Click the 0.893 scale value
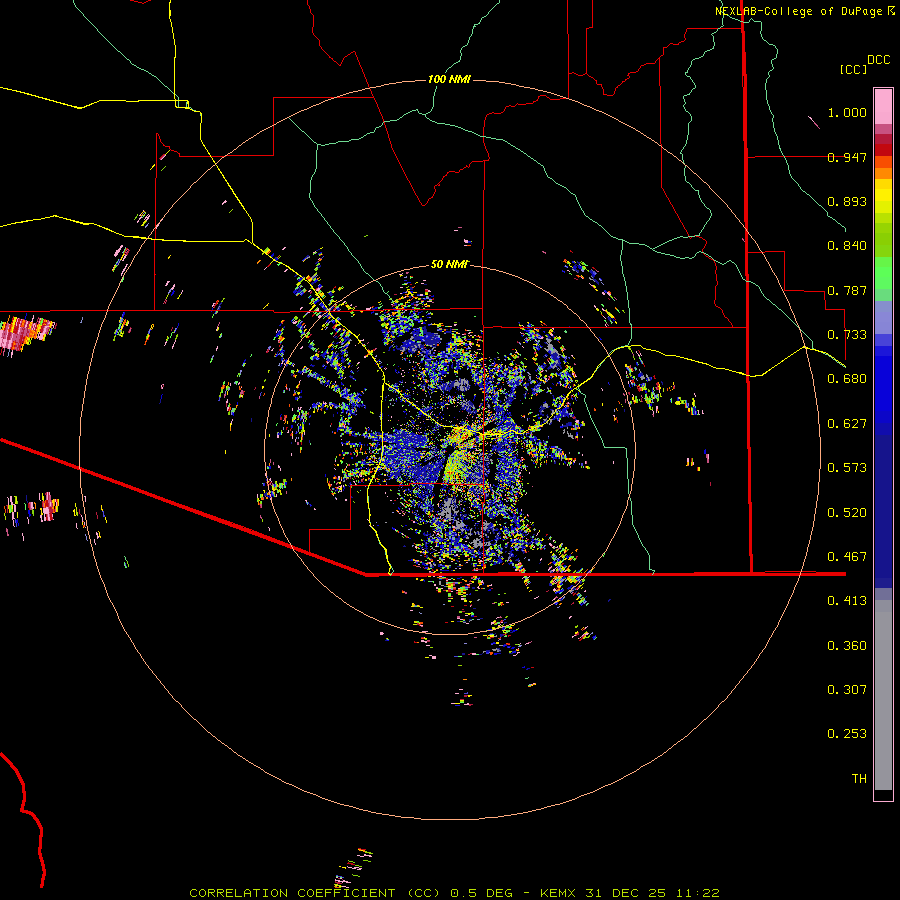This screenshot has height=900, width=900. pyautogui.click(x=847, y=201)
